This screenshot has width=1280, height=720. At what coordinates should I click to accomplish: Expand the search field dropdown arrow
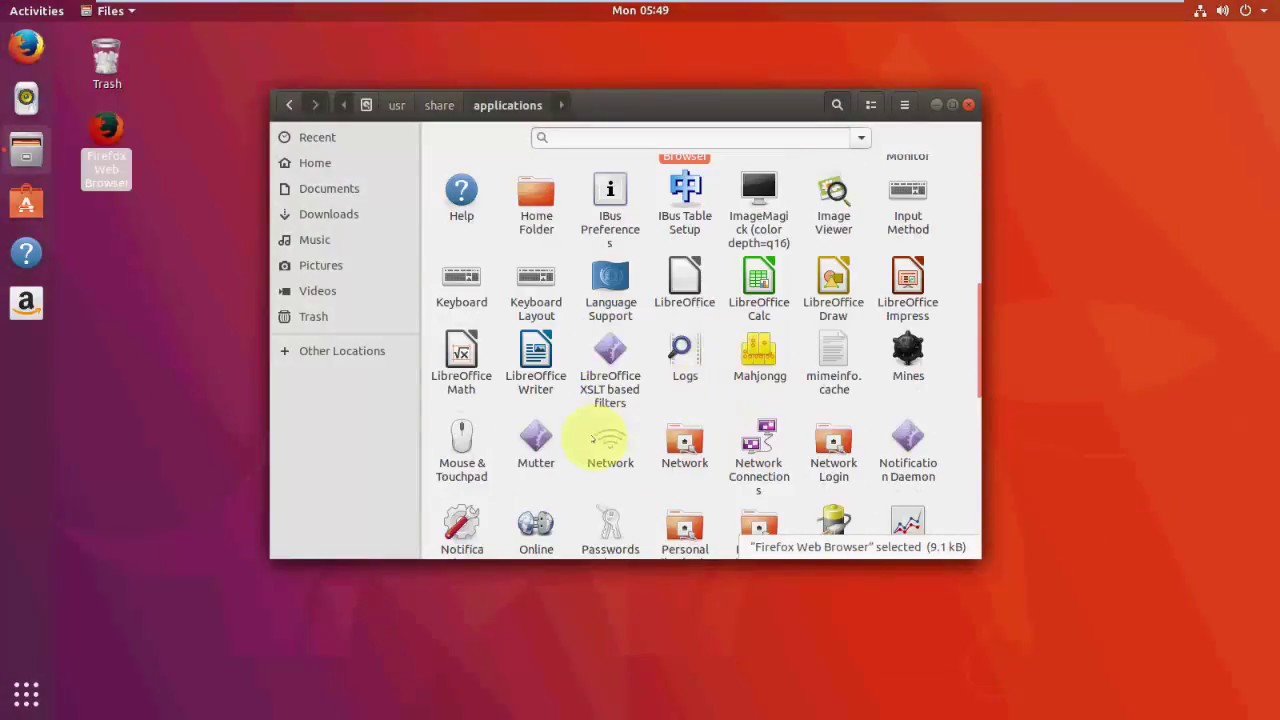point(861,138)
